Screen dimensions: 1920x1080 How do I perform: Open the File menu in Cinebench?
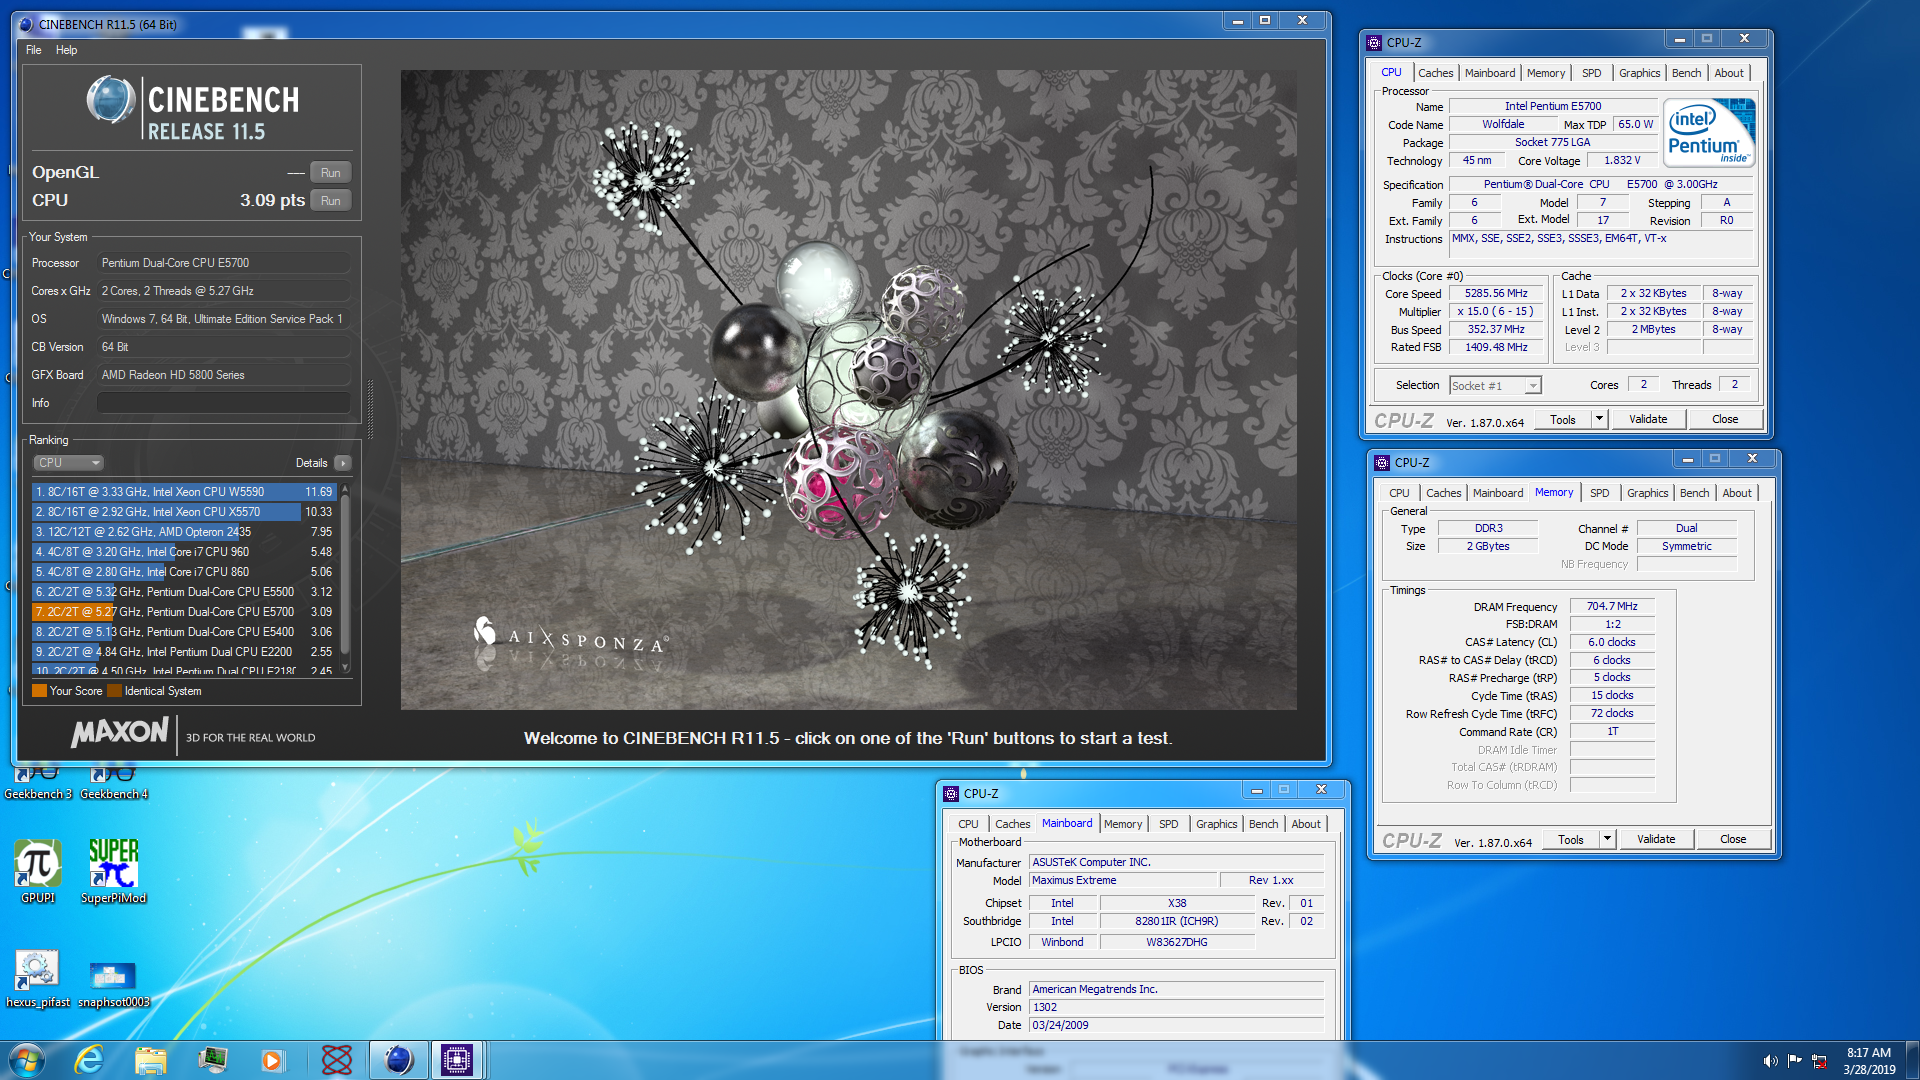(34, 50)
